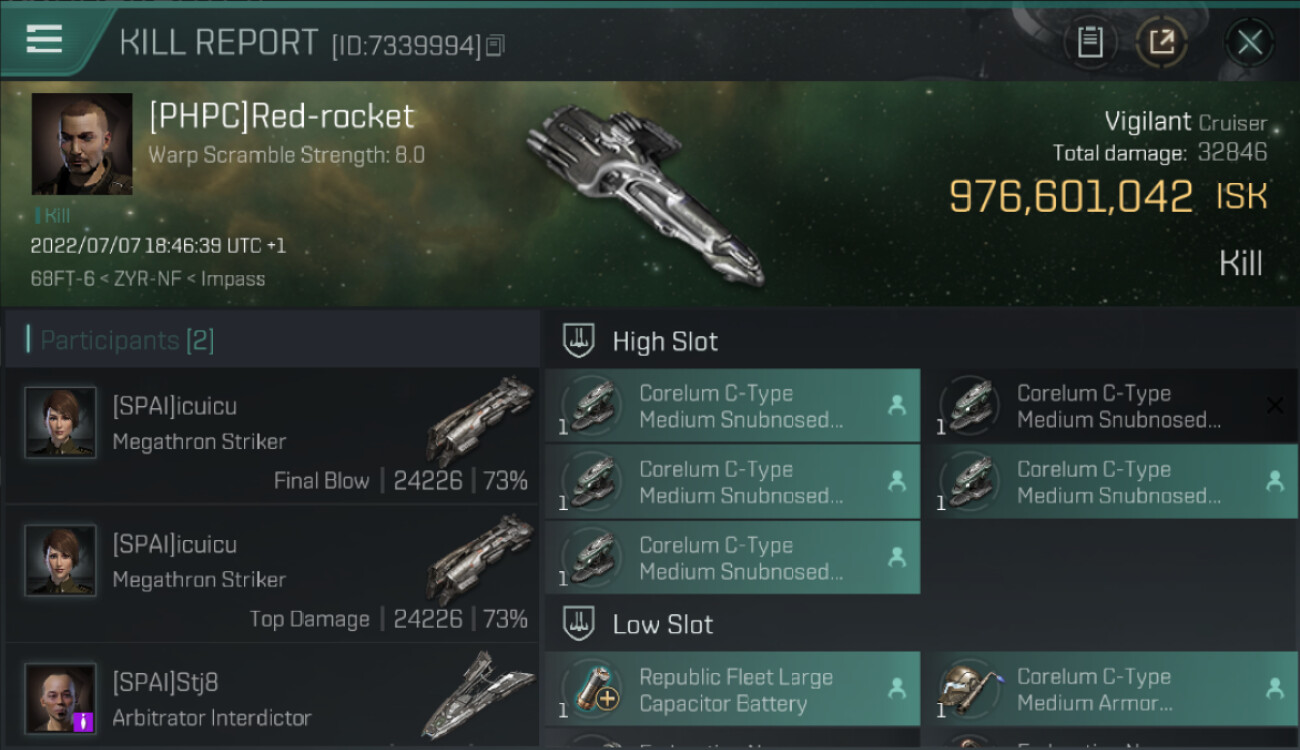Close the kill report window
The width and height of the screenshot is (1300, 750).
click(1249, 42)
